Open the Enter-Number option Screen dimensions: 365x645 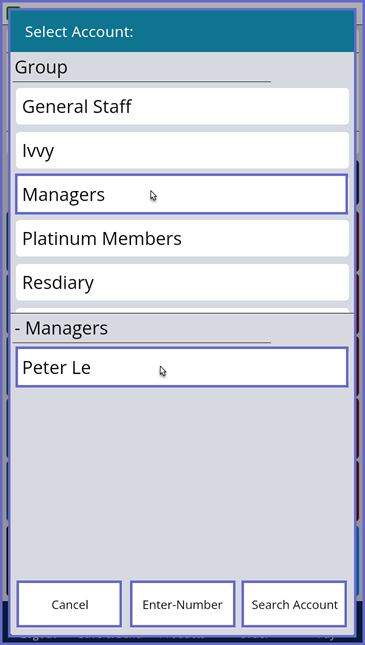[182, 604]
